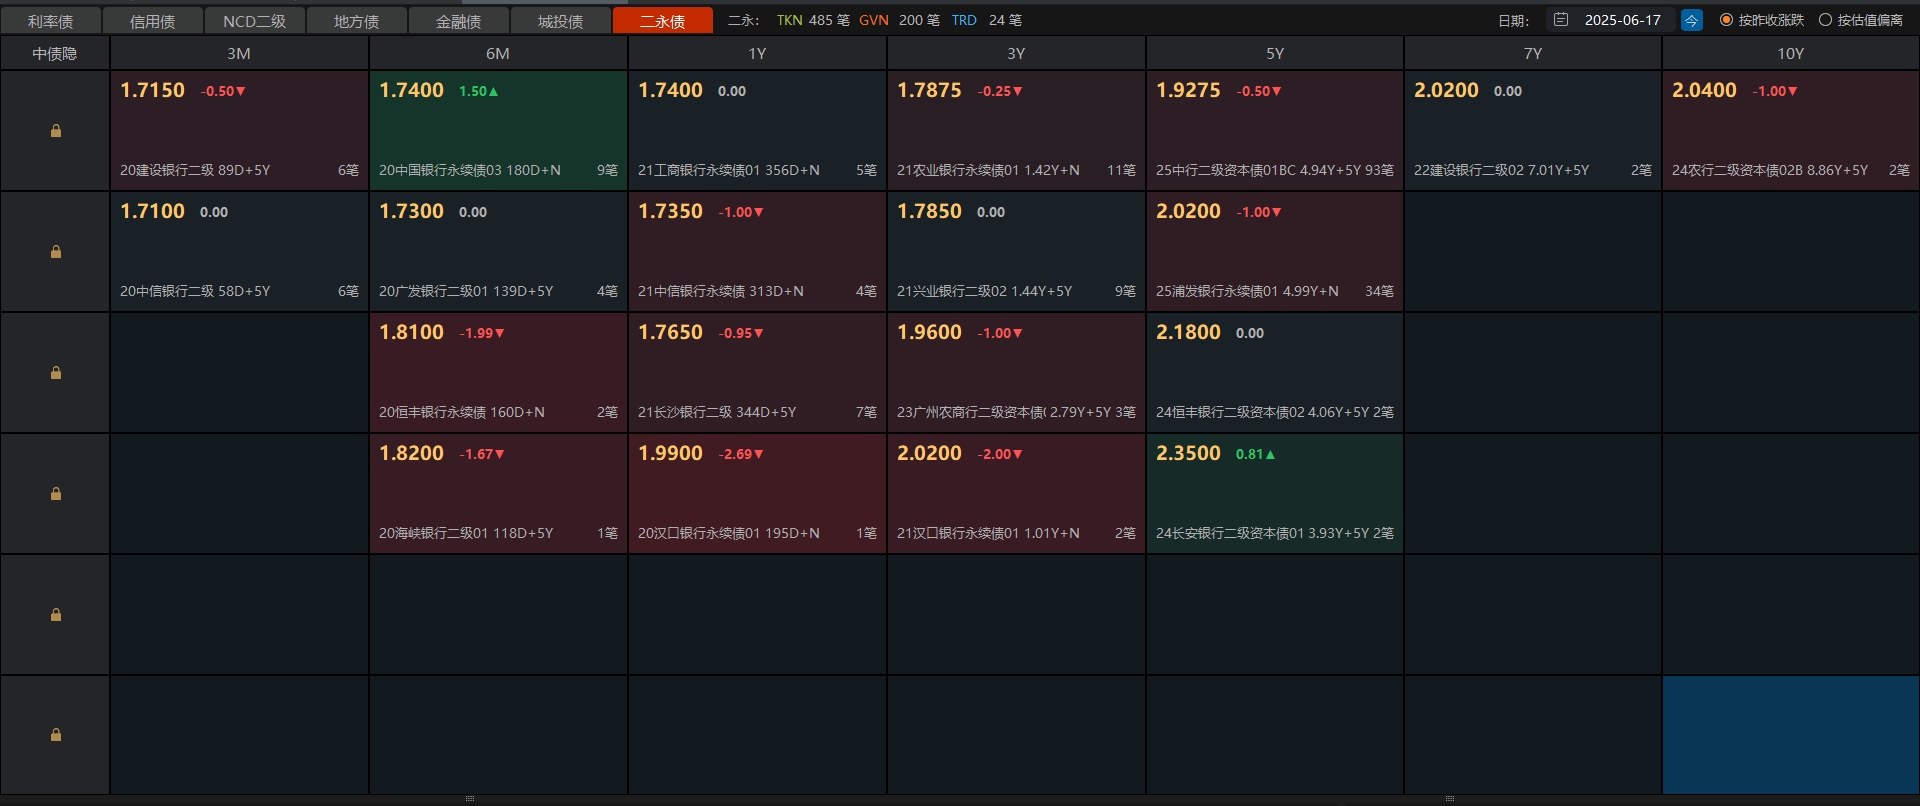Viewport: 1920px width, 806px height.
Task: Click the 1.50 up-arrow change indicator
Action: (479, 91)
